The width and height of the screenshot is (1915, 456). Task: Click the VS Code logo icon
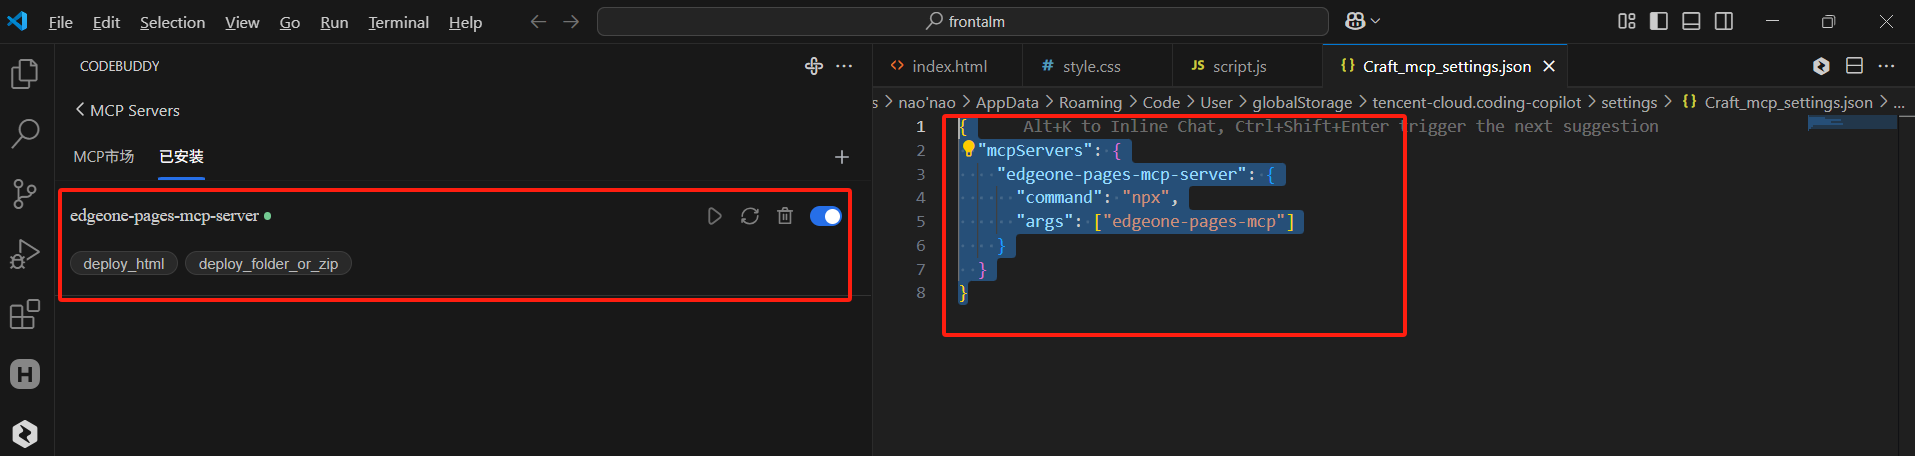coord(18,21)
